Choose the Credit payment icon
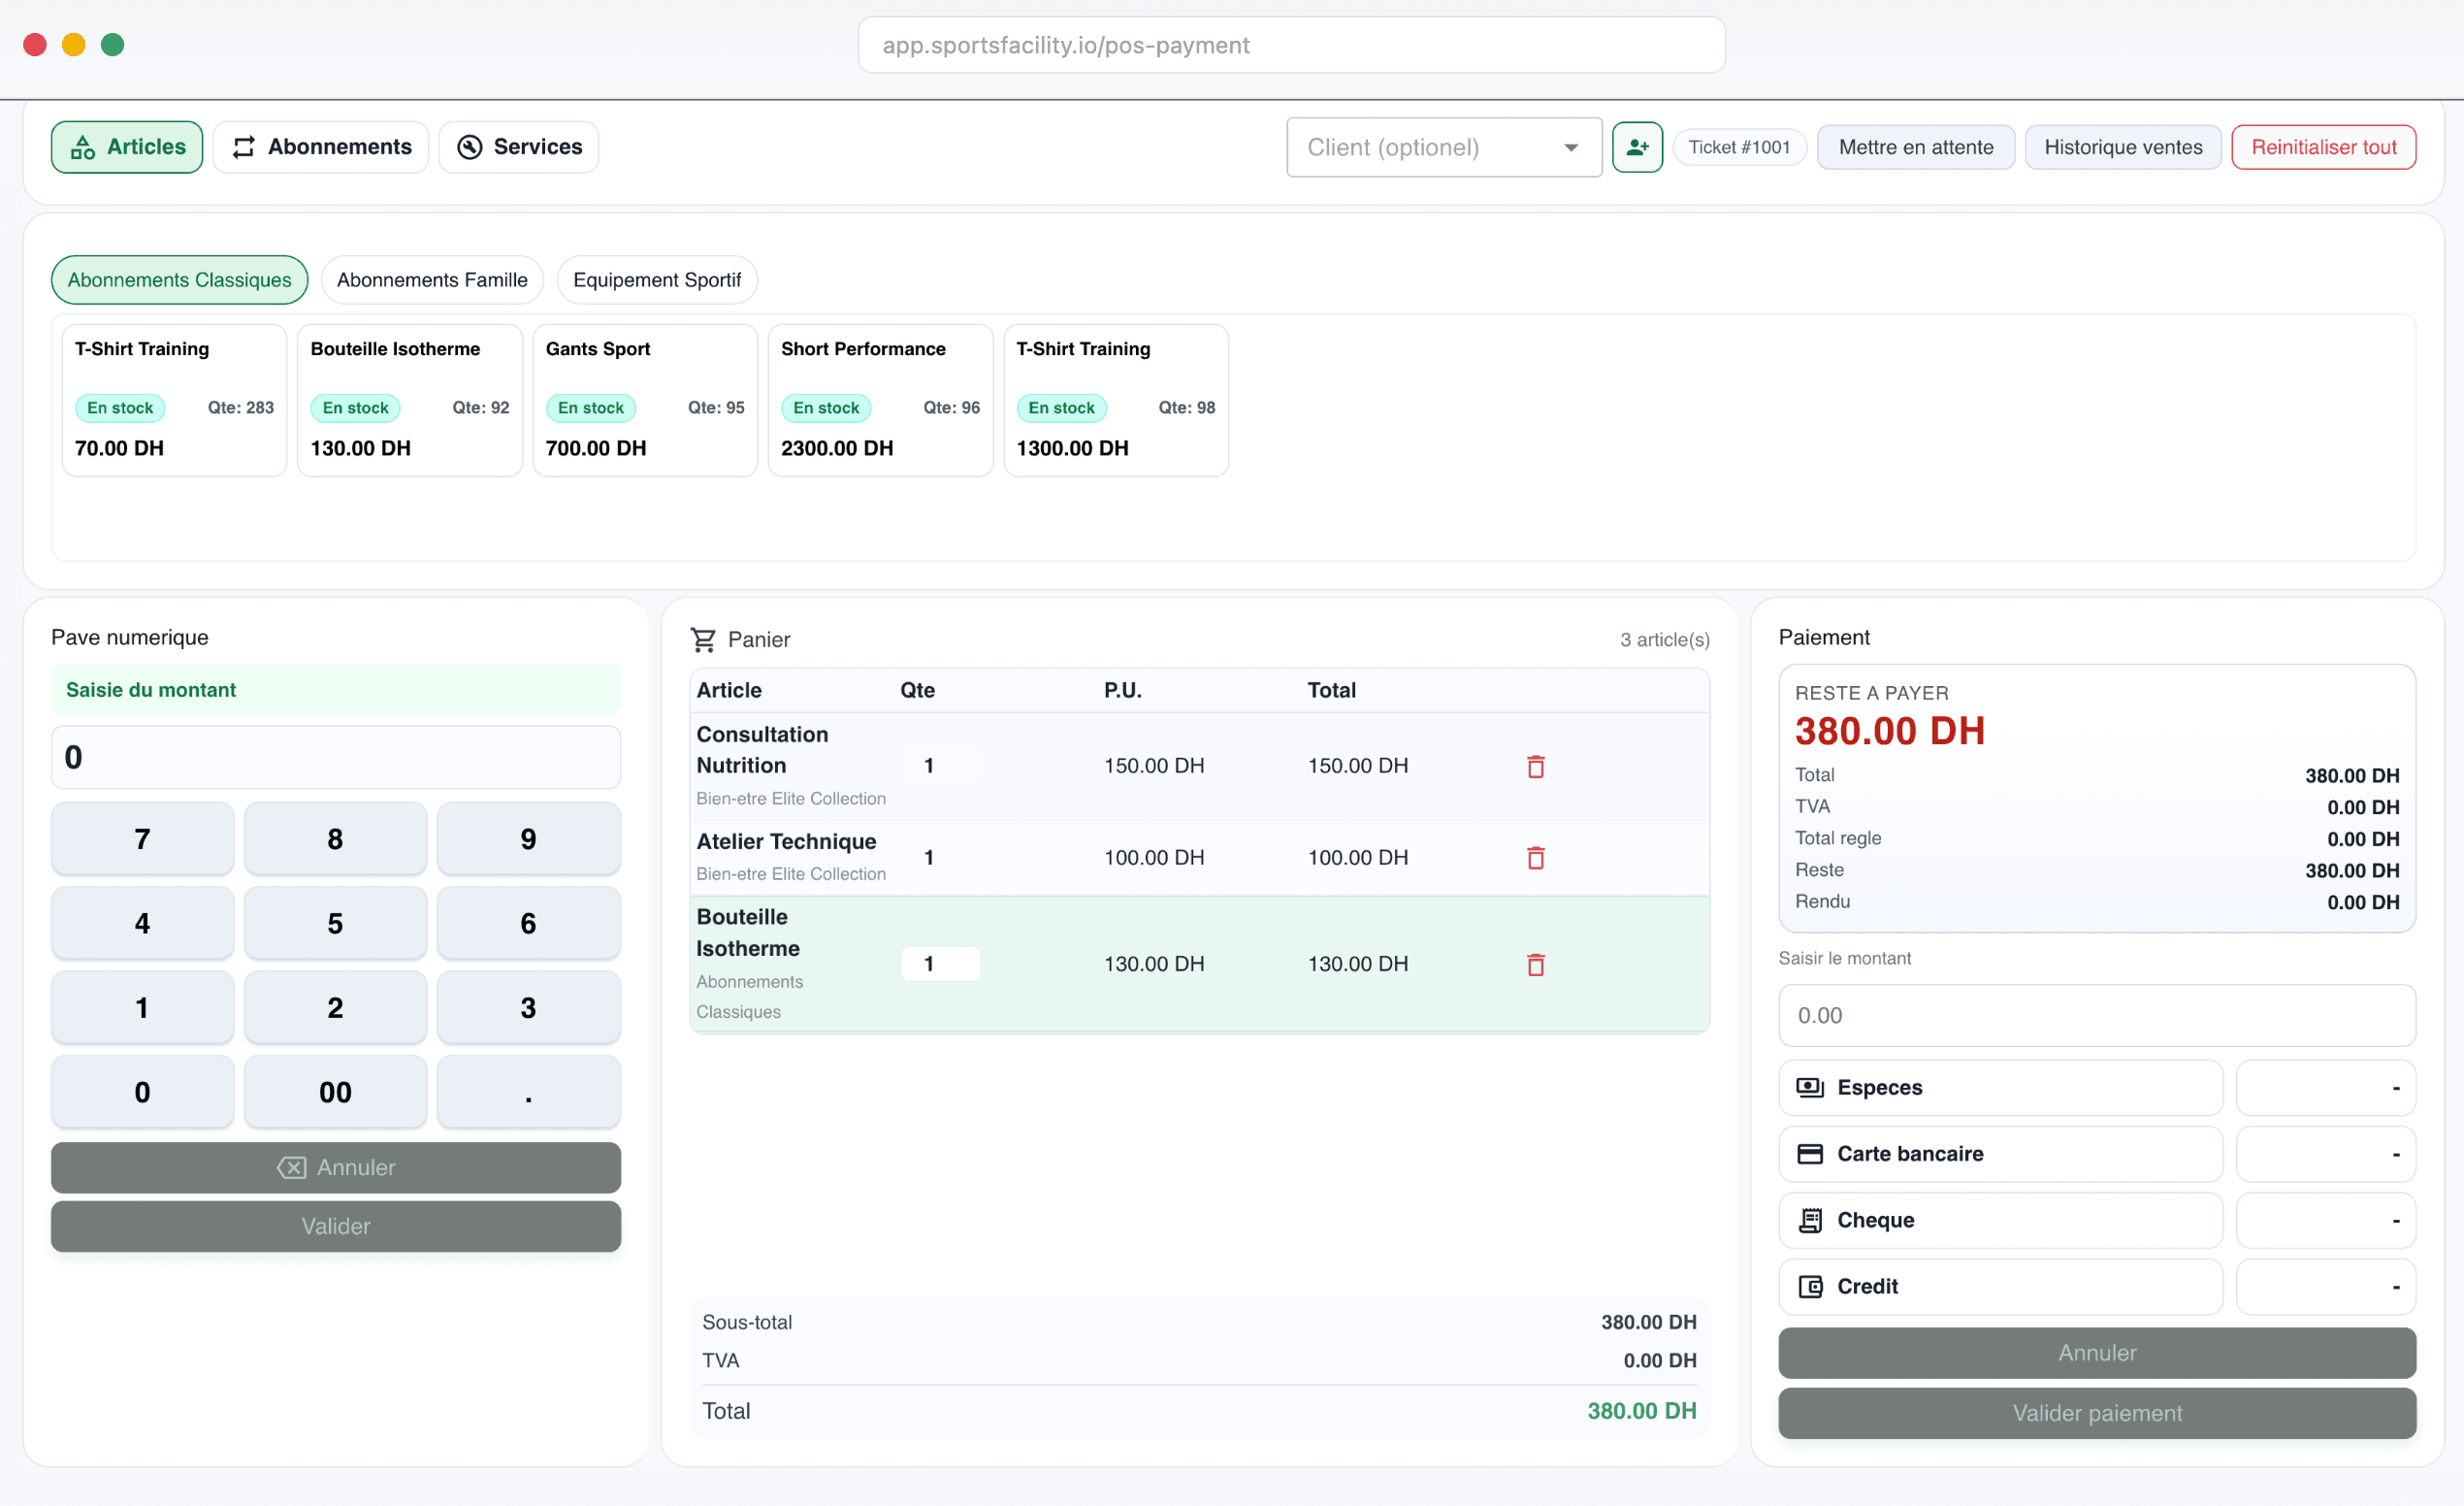 [x=1810, y=1286]
